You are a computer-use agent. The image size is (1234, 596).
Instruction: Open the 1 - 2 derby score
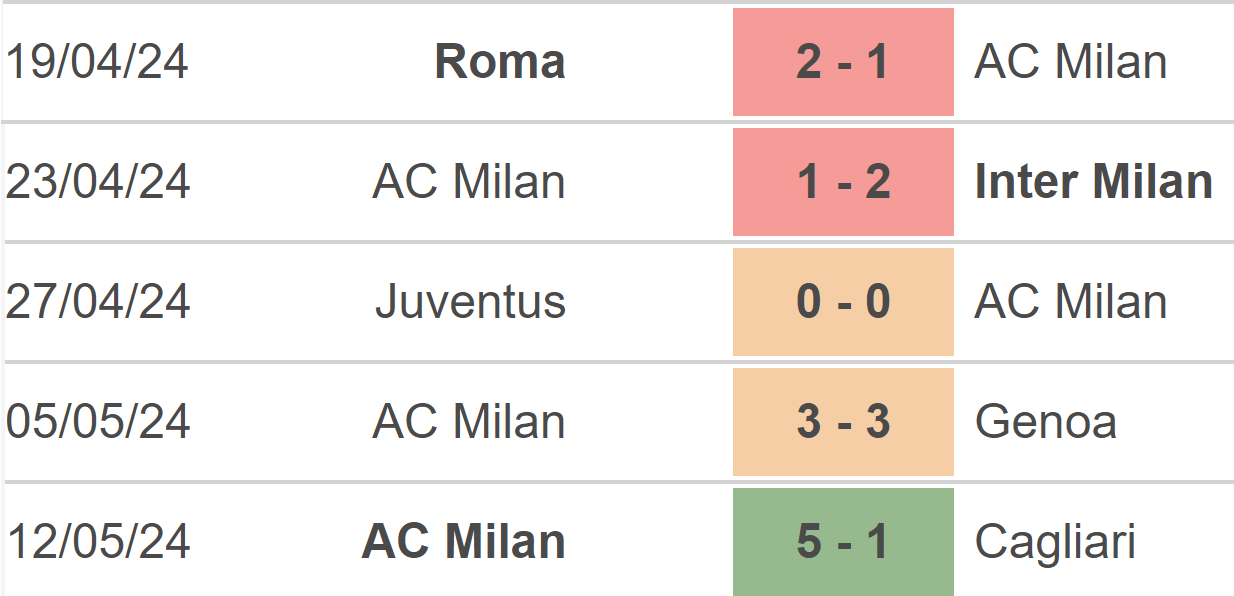point(843,182)
